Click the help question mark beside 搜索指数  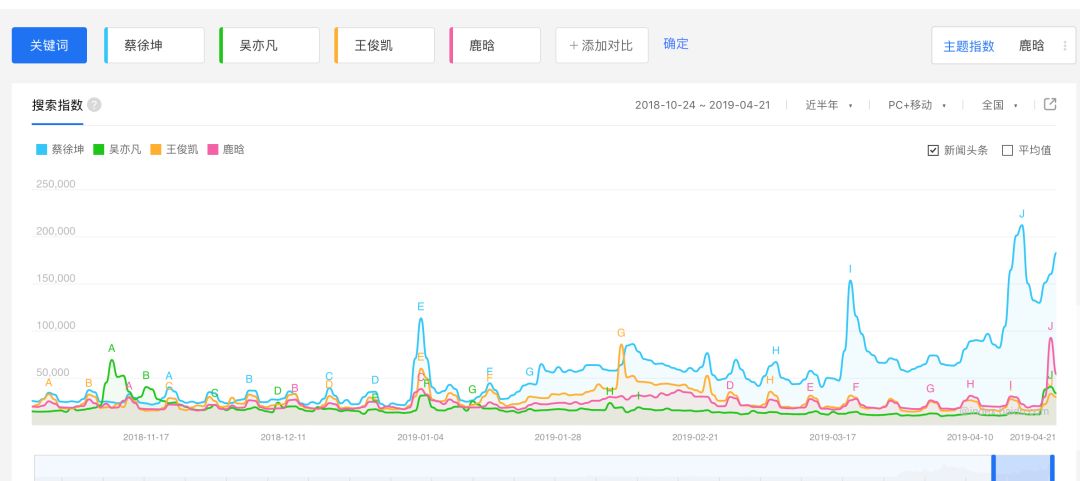[x=94, y=105]
